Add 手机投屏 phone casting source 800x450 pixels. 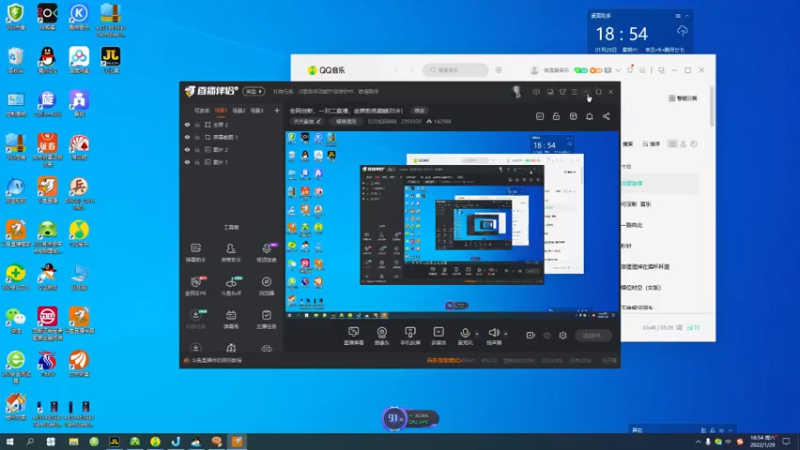click(410, 336)
